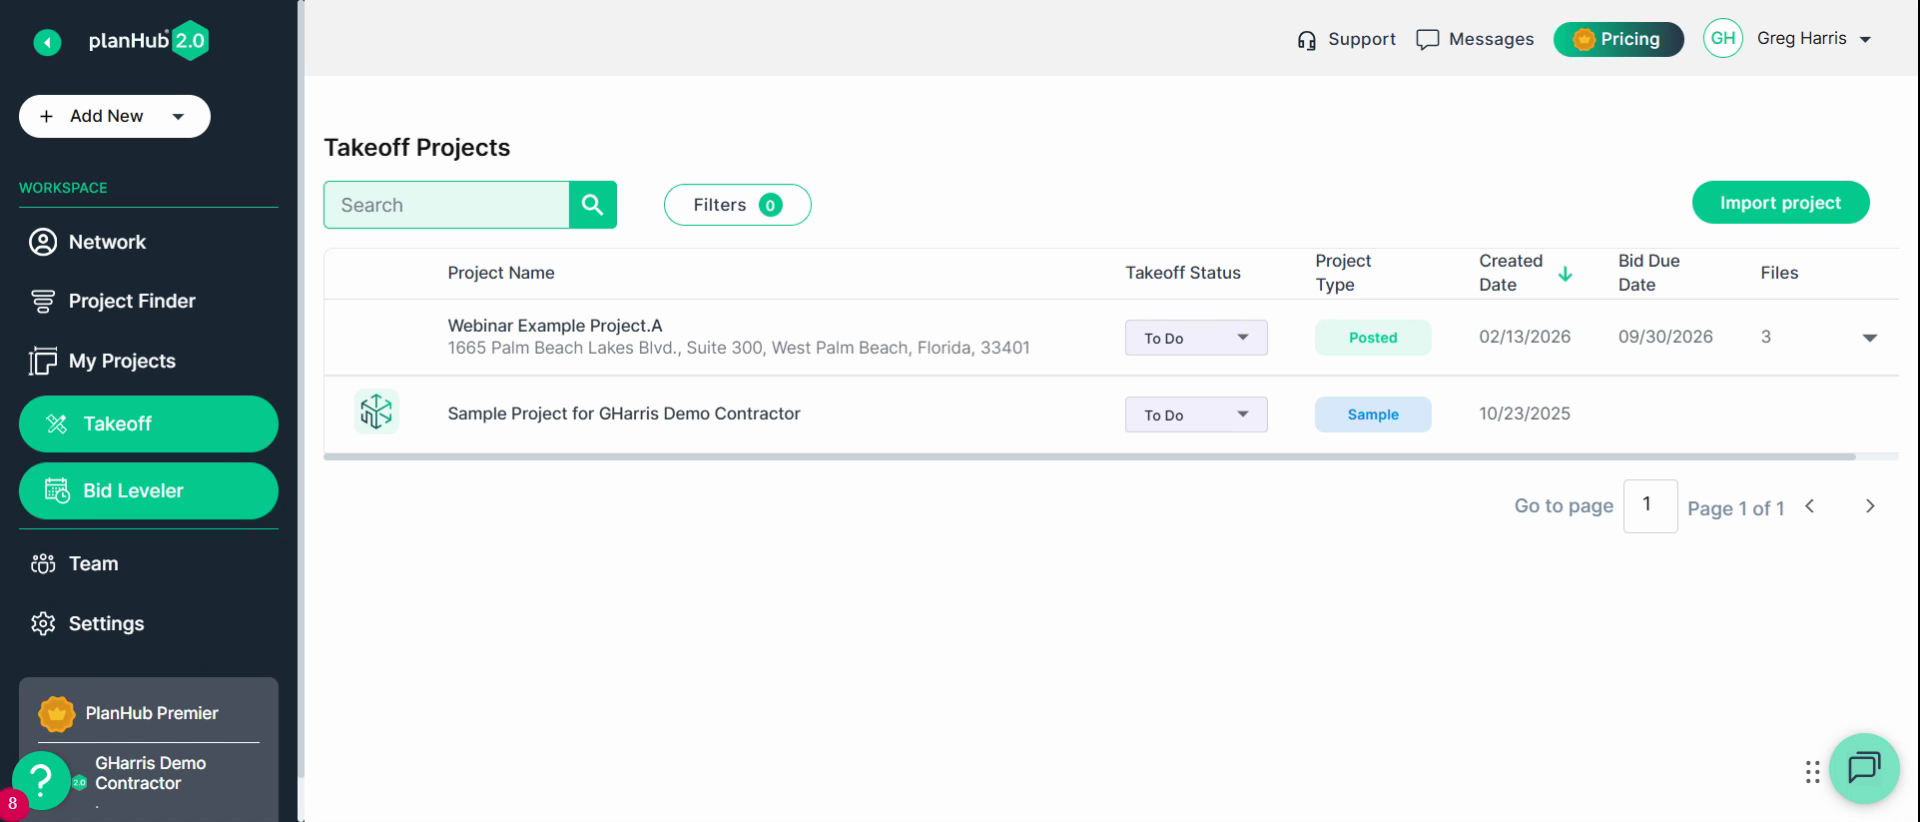
Task: Select the Takeoff workspace item
Action: [x=148, y=424]
